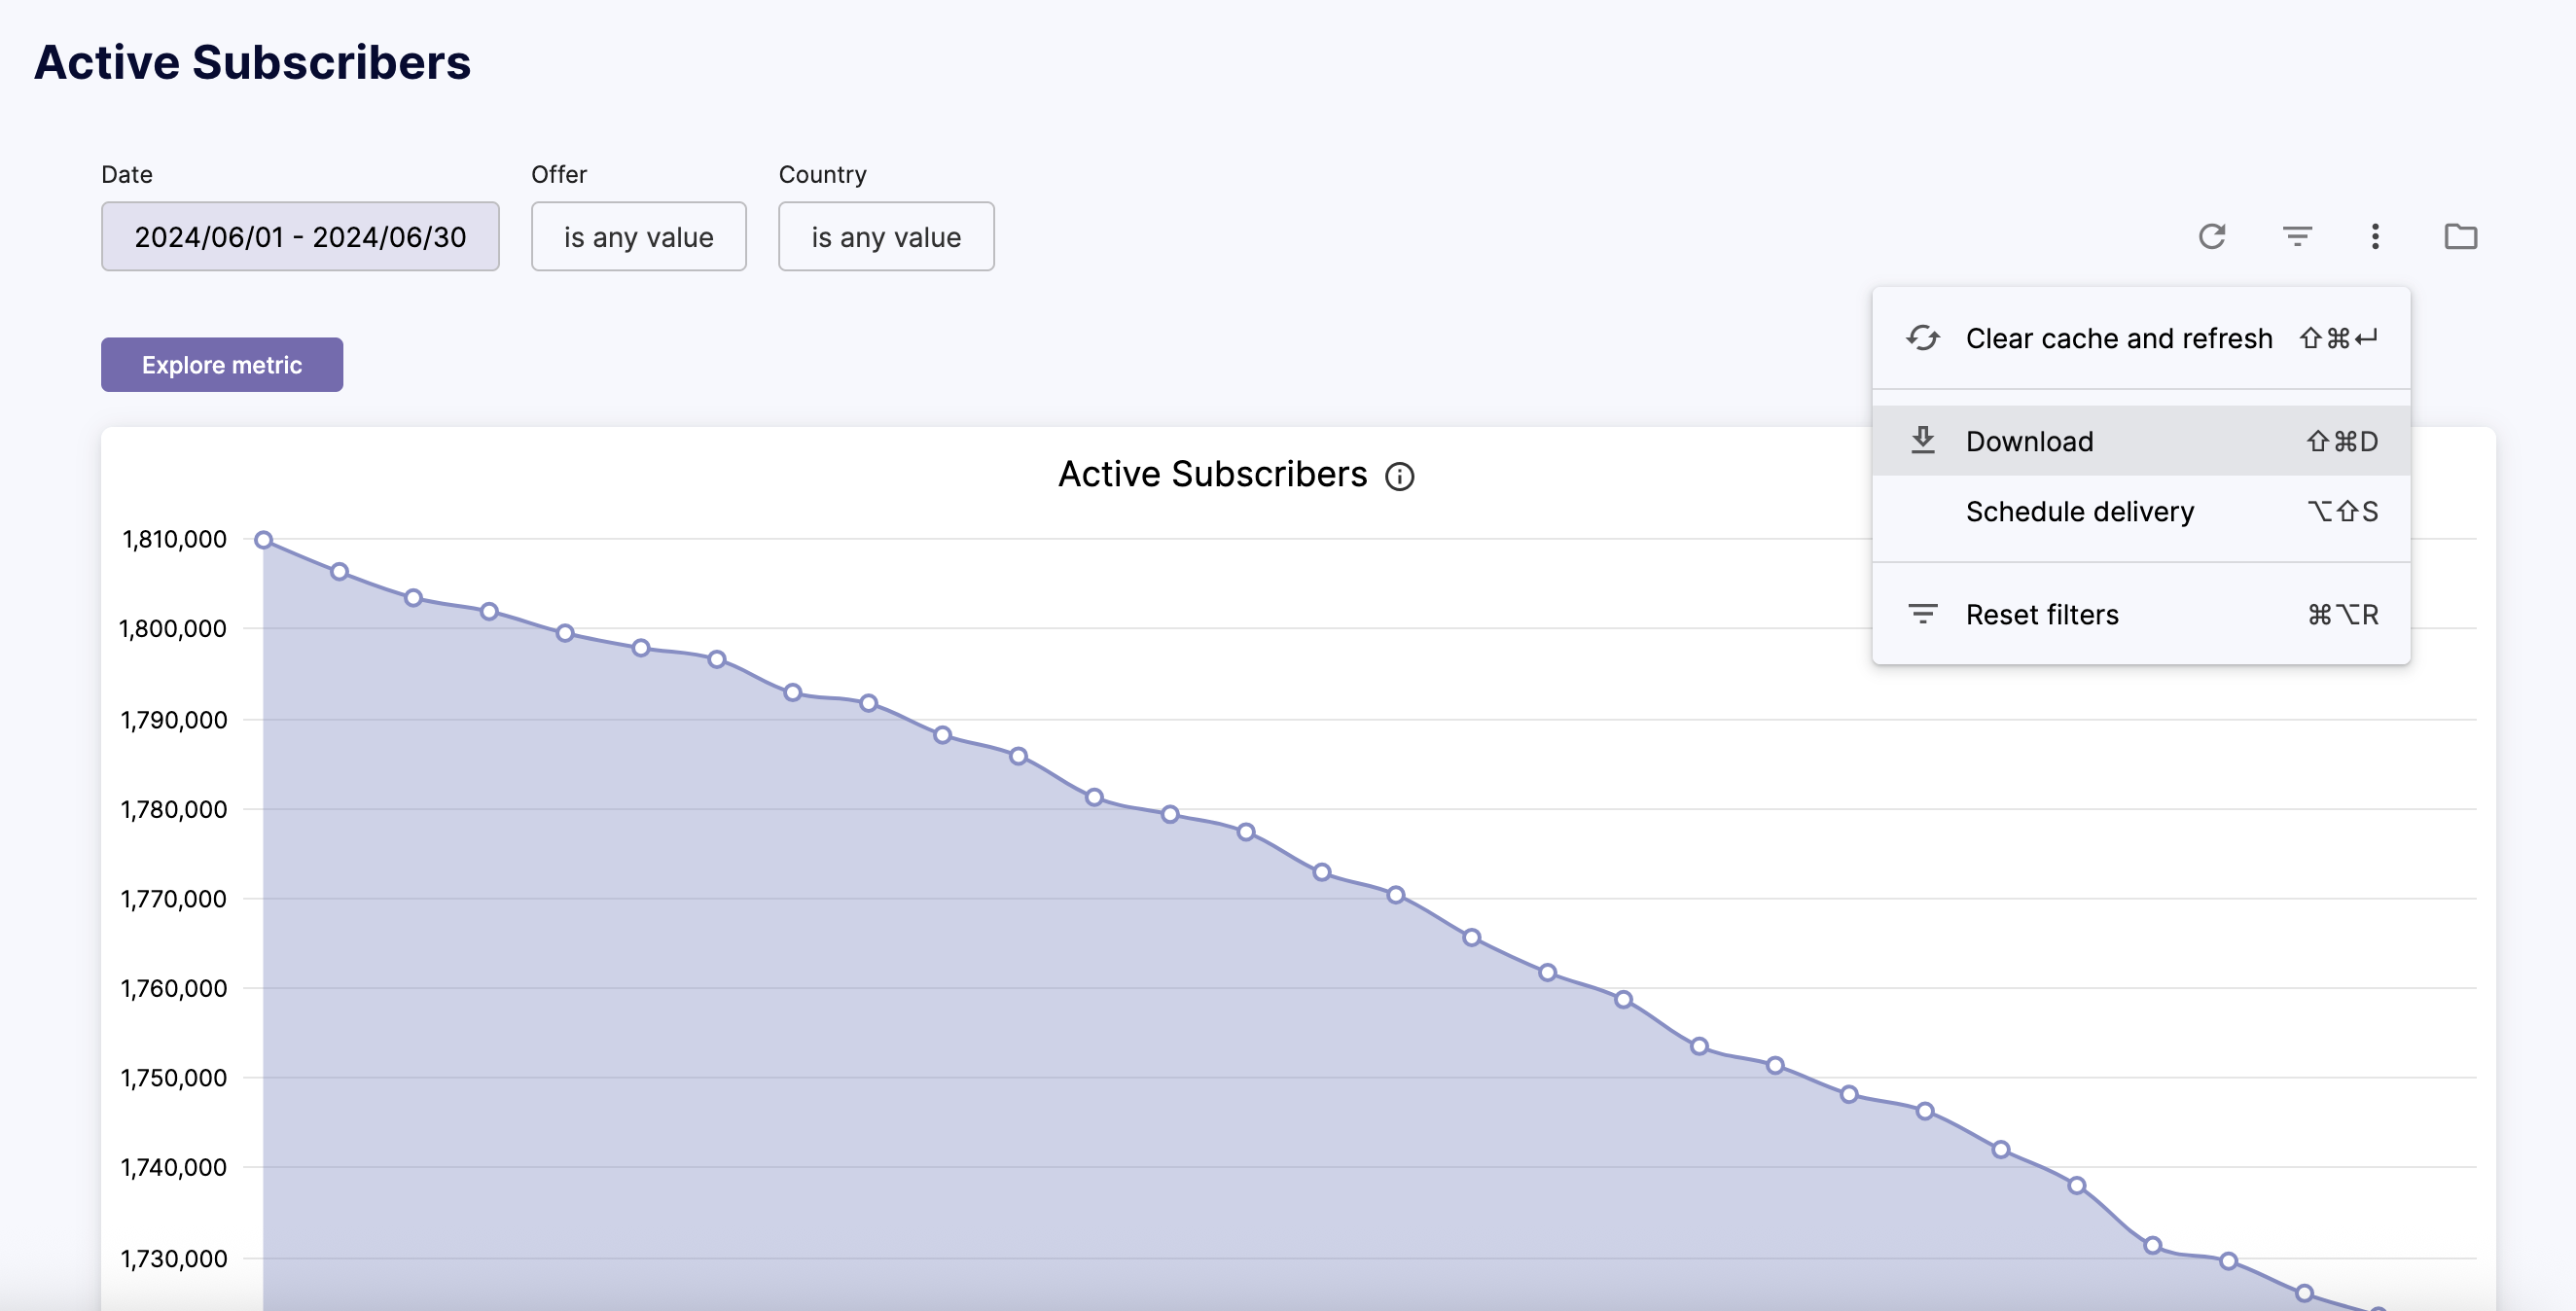This screenshot has width=2576, height=1311.
Task: Open the Date range filter 2024/06/01 - 2024/06/30
Action: pos(300,237)
